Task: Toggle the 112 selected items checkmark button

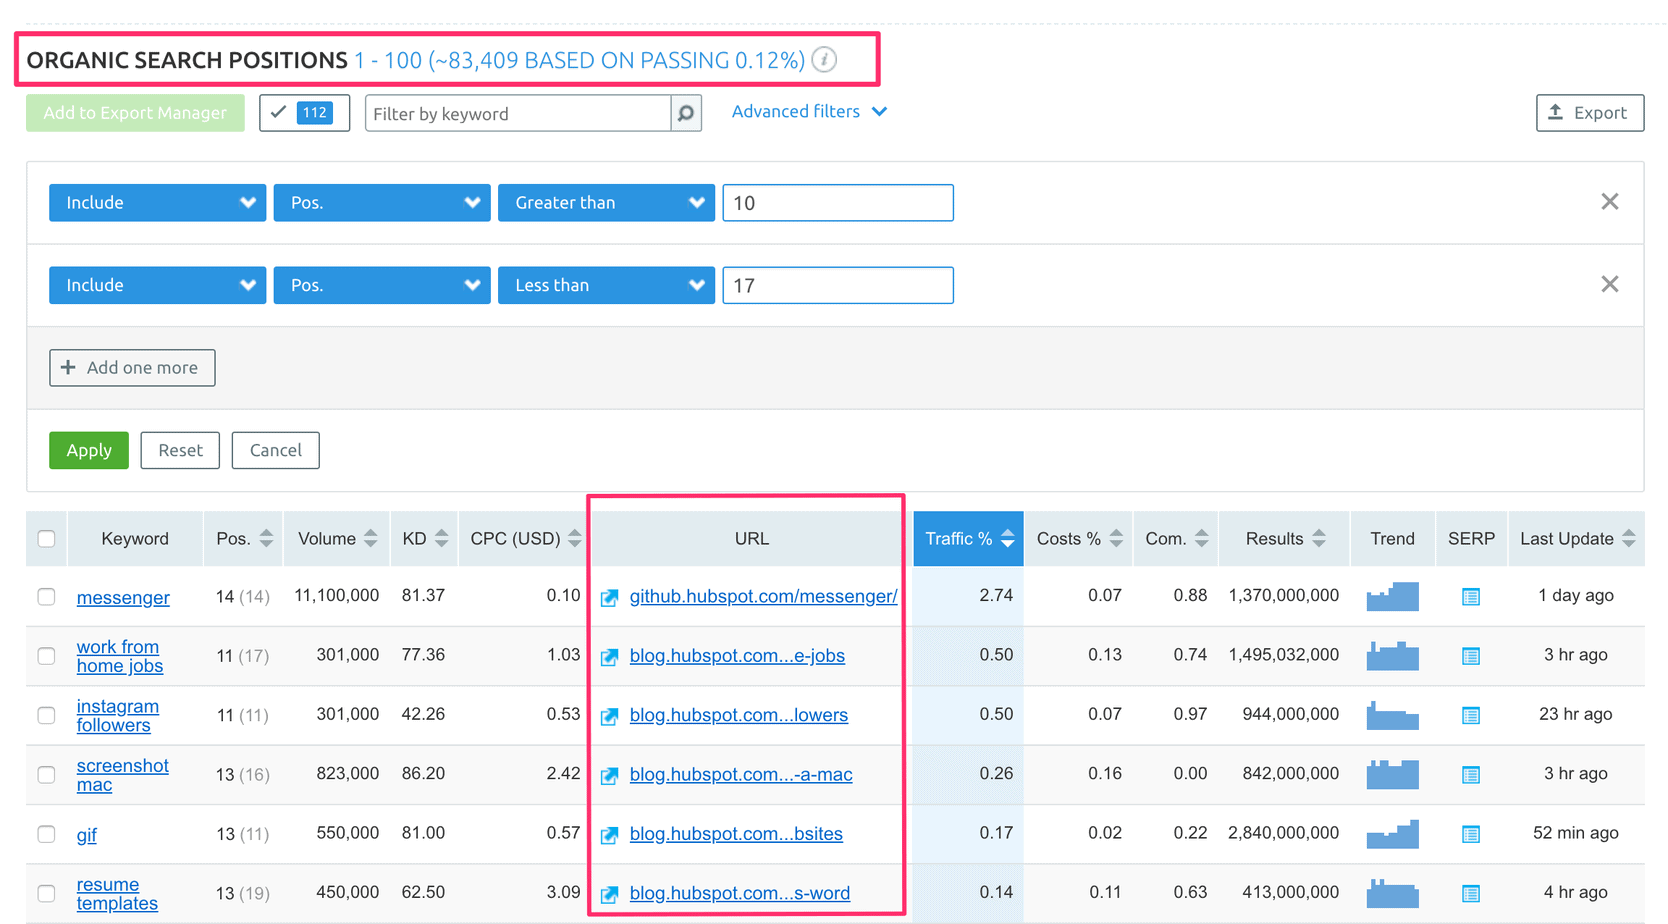Action: [304, 113]
